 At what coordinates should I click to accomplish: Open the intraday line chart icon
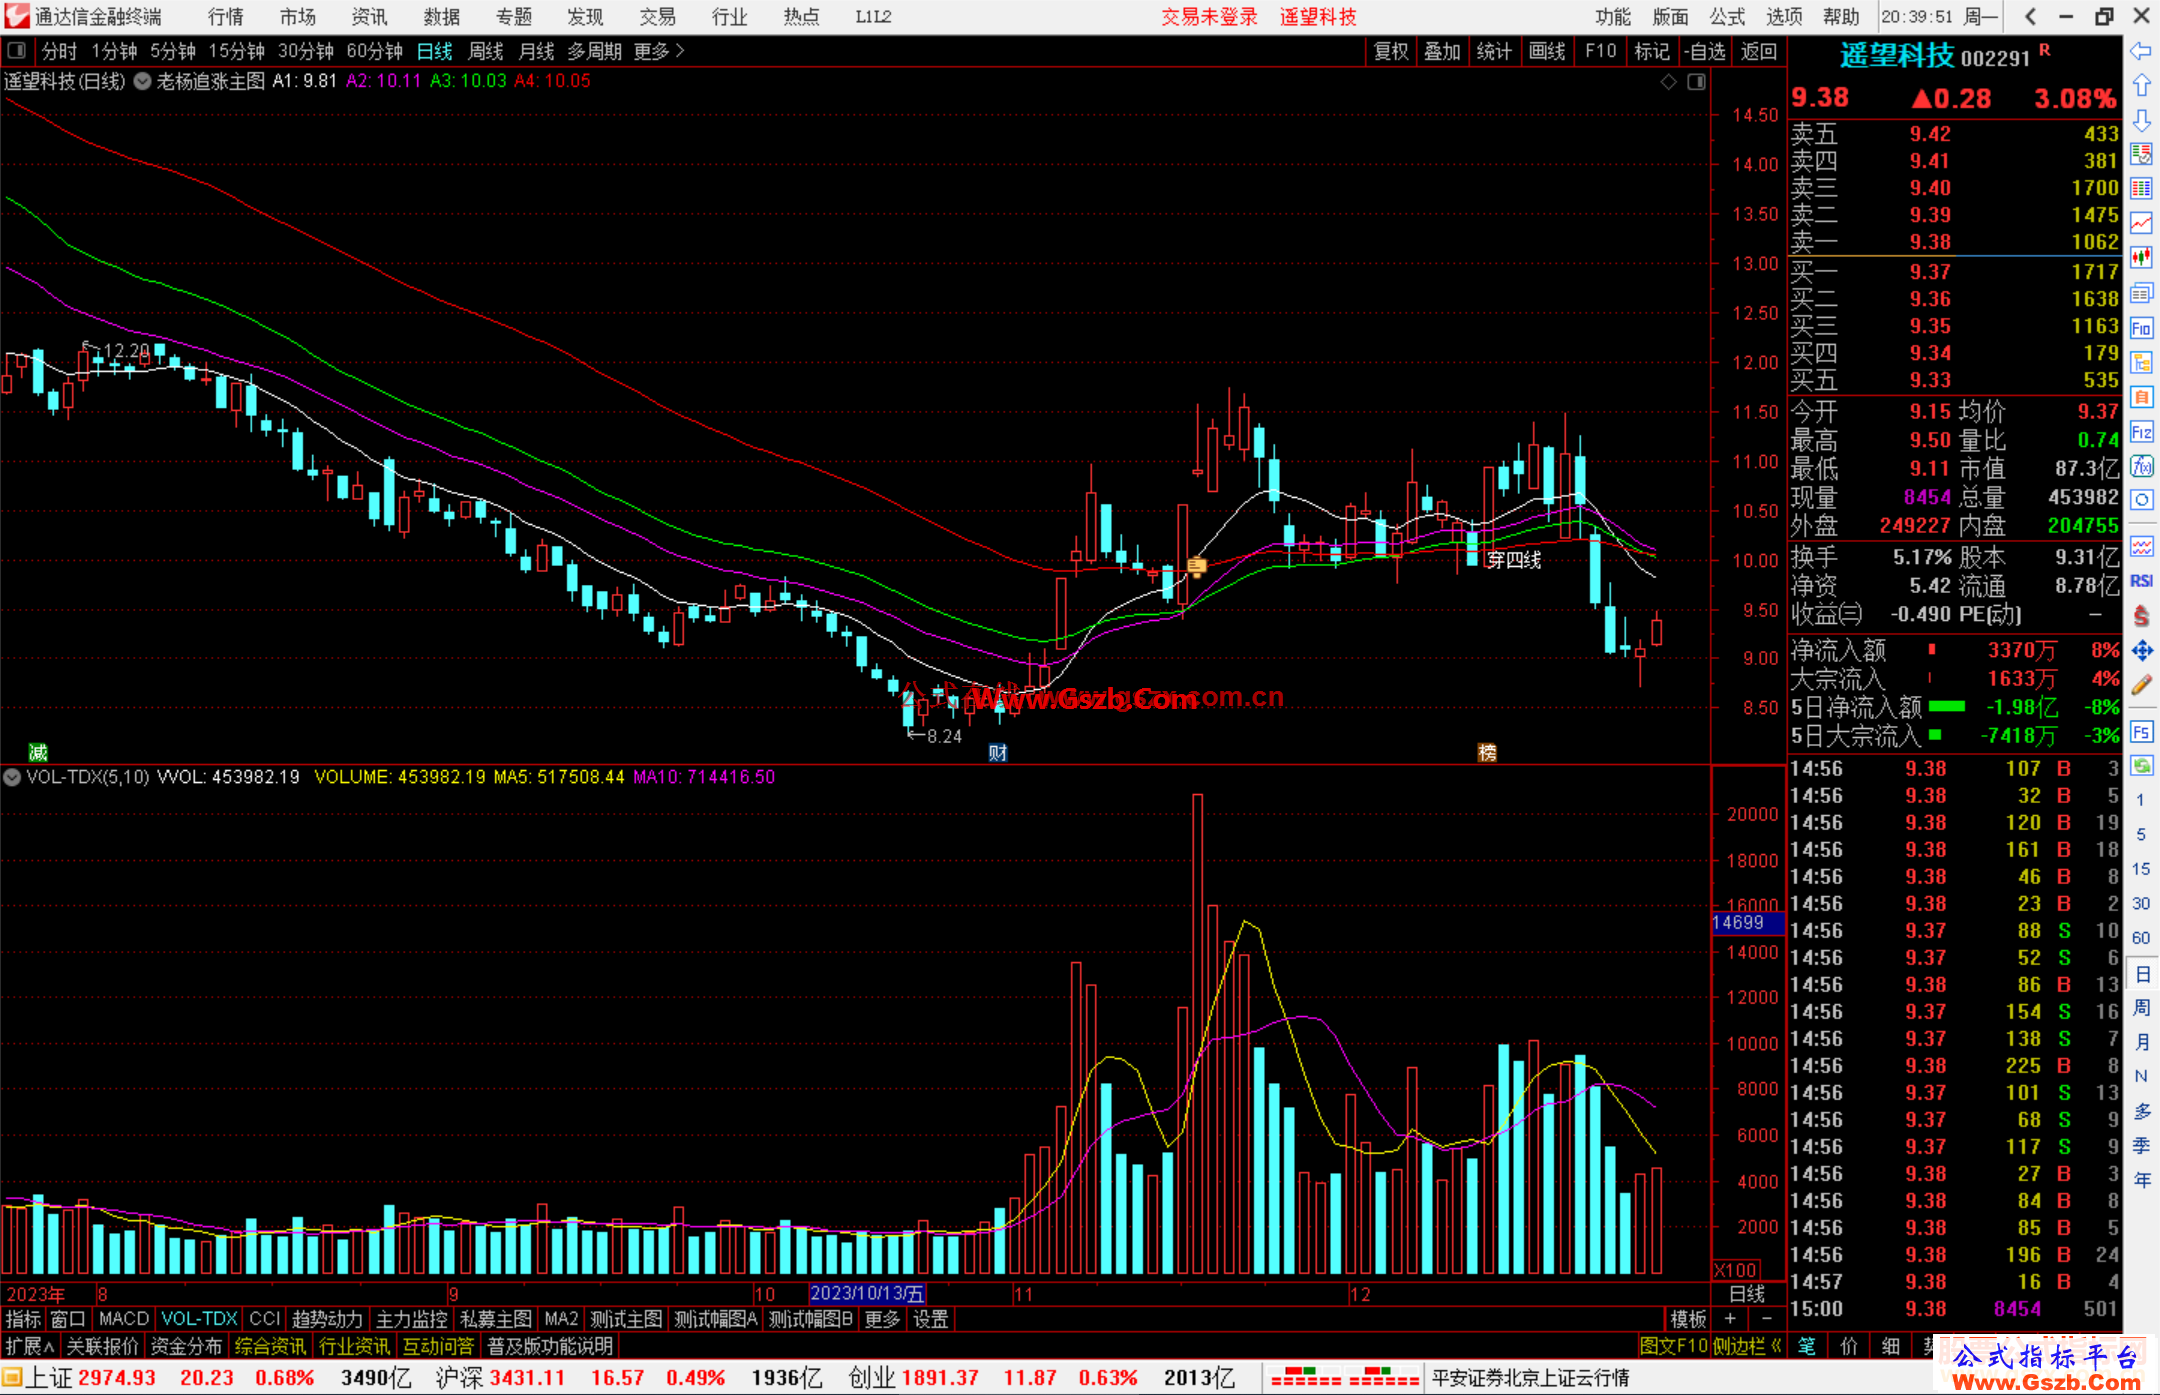(2141, 224)
